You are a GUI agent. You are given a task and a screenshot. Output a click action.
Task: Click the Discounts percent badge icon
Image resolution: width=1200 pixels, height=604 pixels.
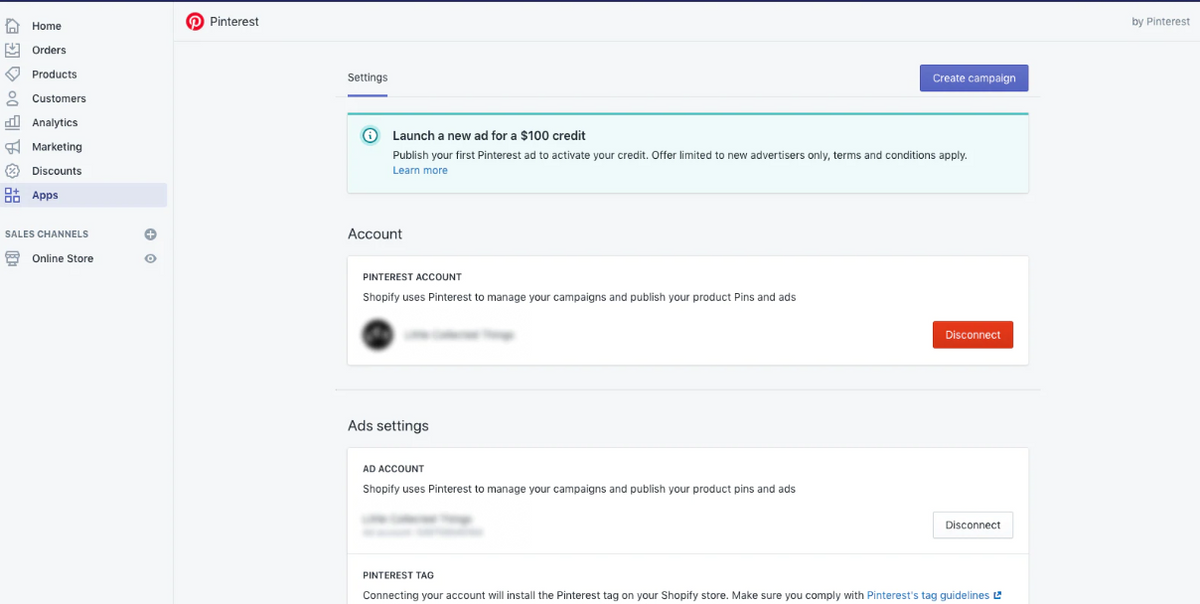click(x=13, y=171)
